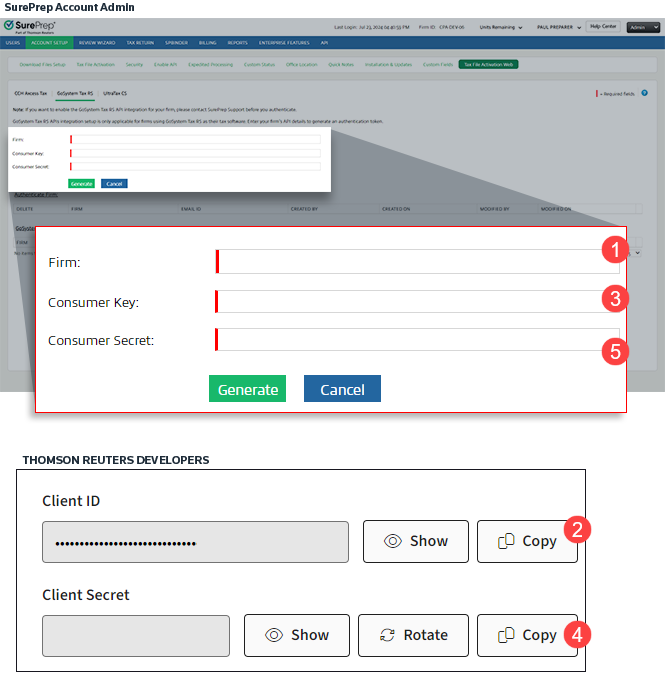Rotate the Client Secret
This screenshot has width=665, height=680.
413,635
